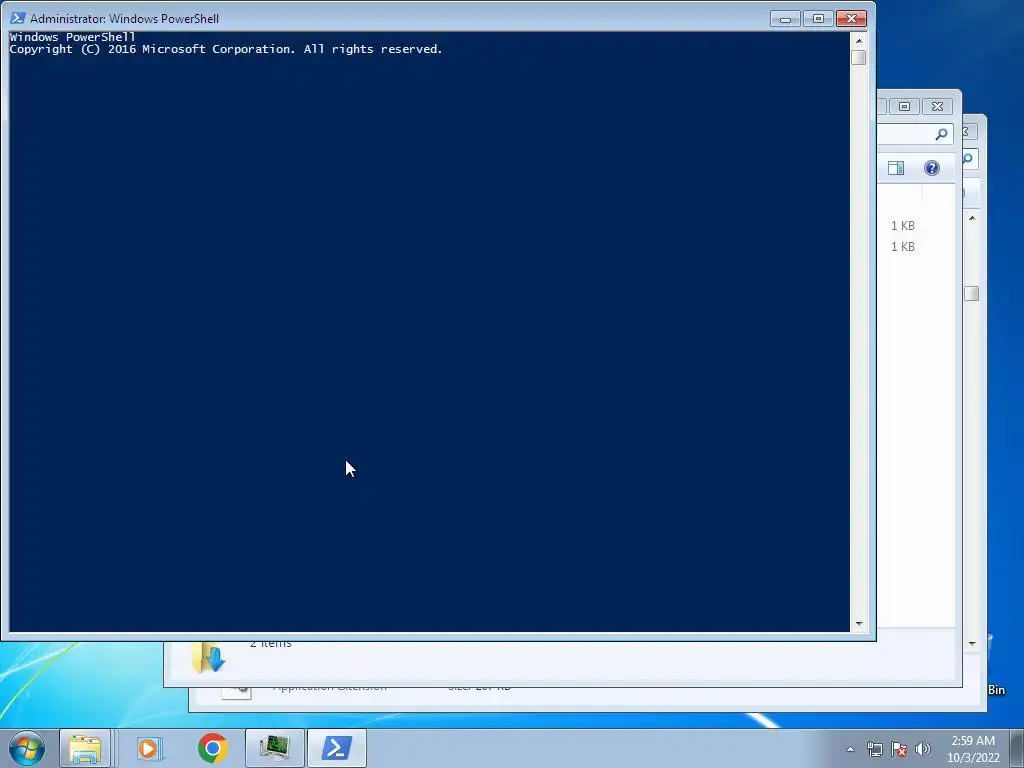Click the second '1 KB' size entry
The image size is (1024, 768).
coord(903,246)
